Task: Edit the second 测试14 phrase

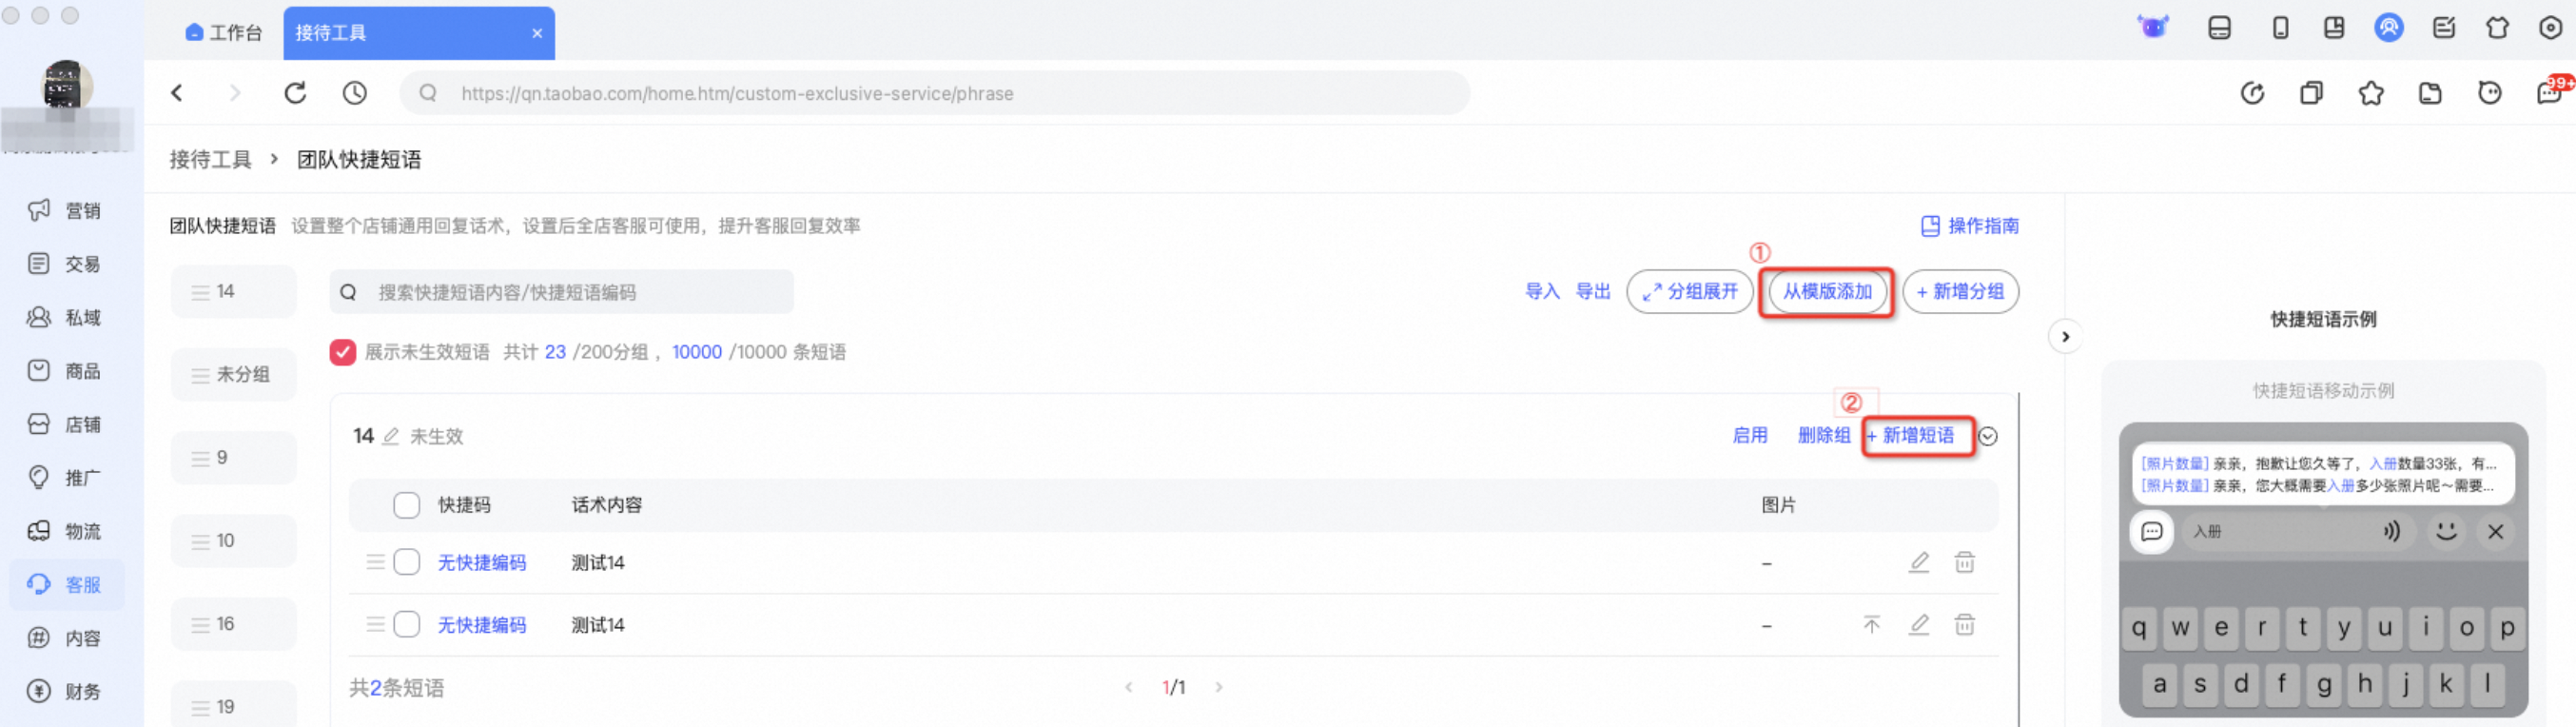Action: coord(1918,625)
